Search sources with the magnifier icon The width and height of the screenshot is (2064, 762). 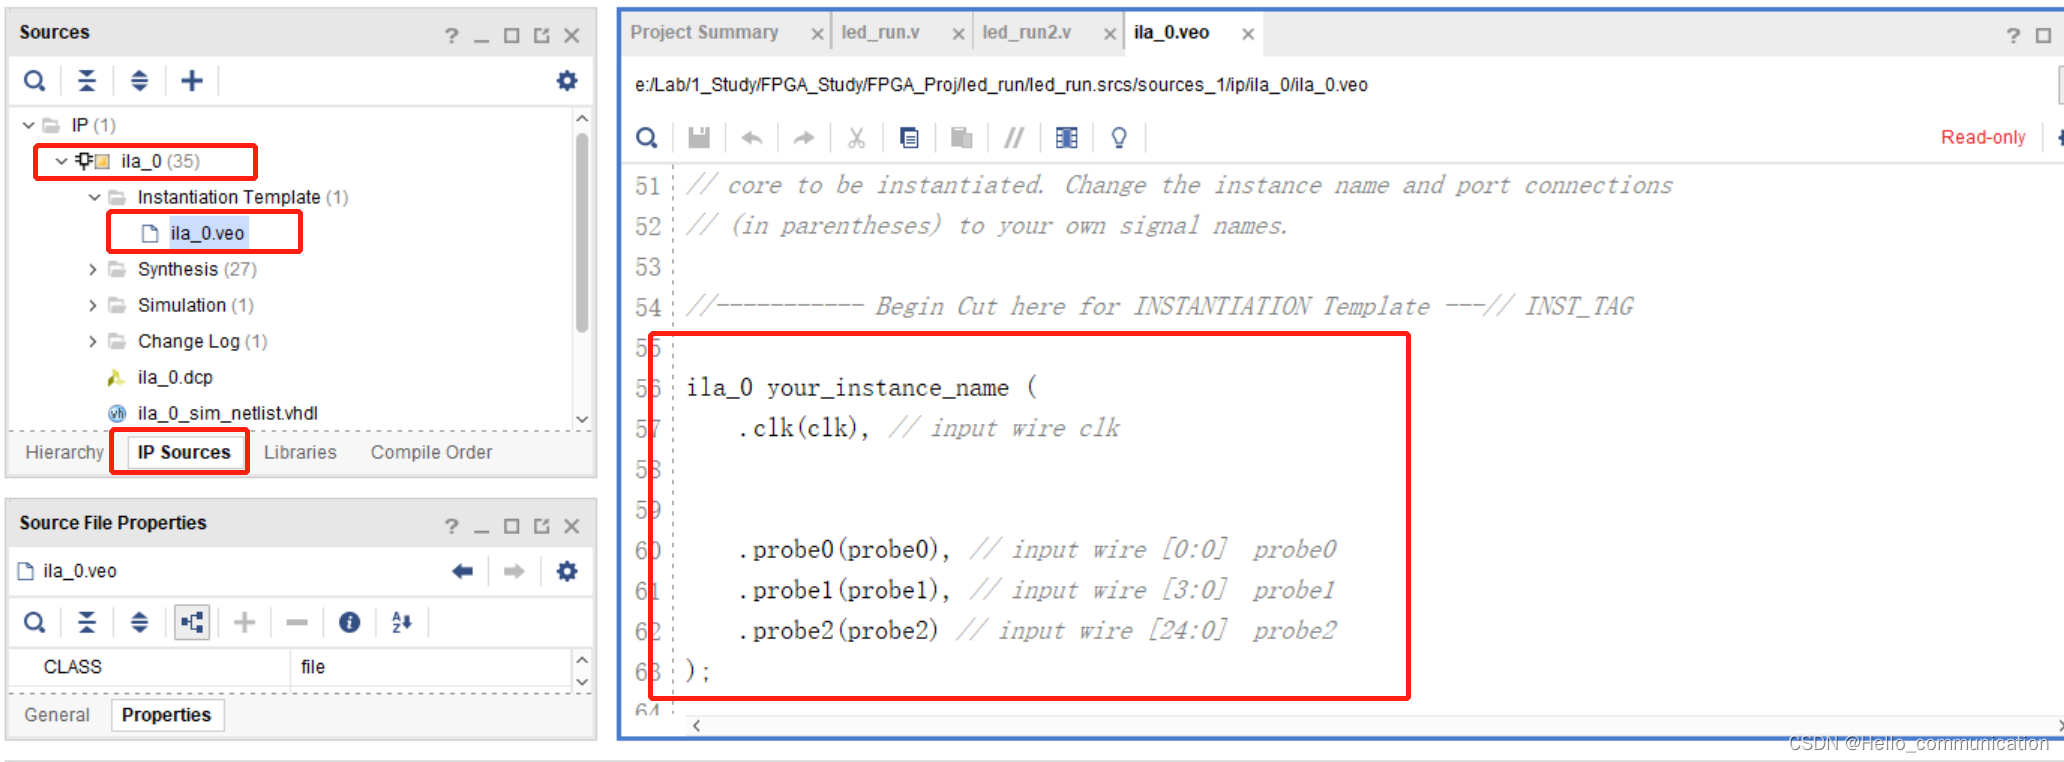(x=34, y=81)
